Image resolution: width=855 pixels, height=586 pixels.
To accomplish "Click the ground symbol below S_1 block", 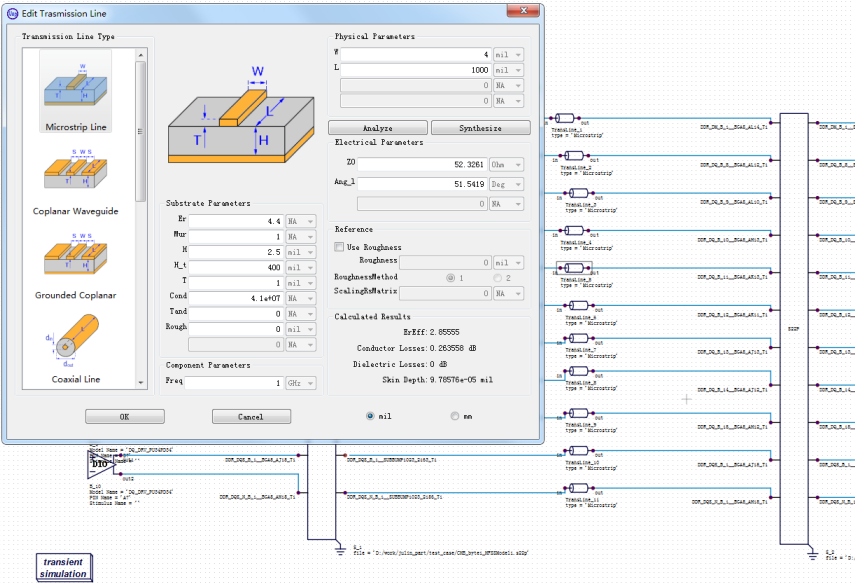I will 340,549.
